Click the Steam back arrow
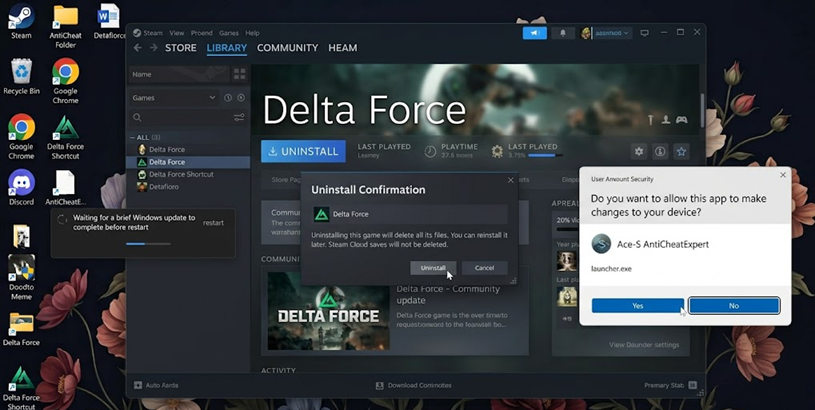Screen dimensions: 815x410 tap(137, 48)
